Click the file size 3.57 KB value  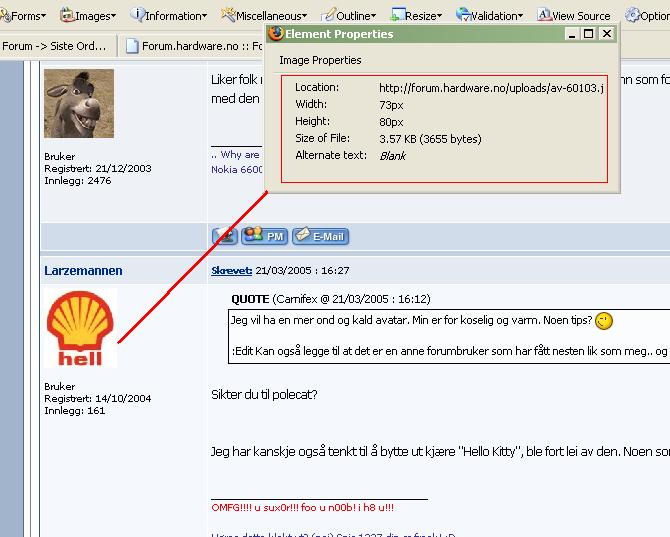(430, 139)
